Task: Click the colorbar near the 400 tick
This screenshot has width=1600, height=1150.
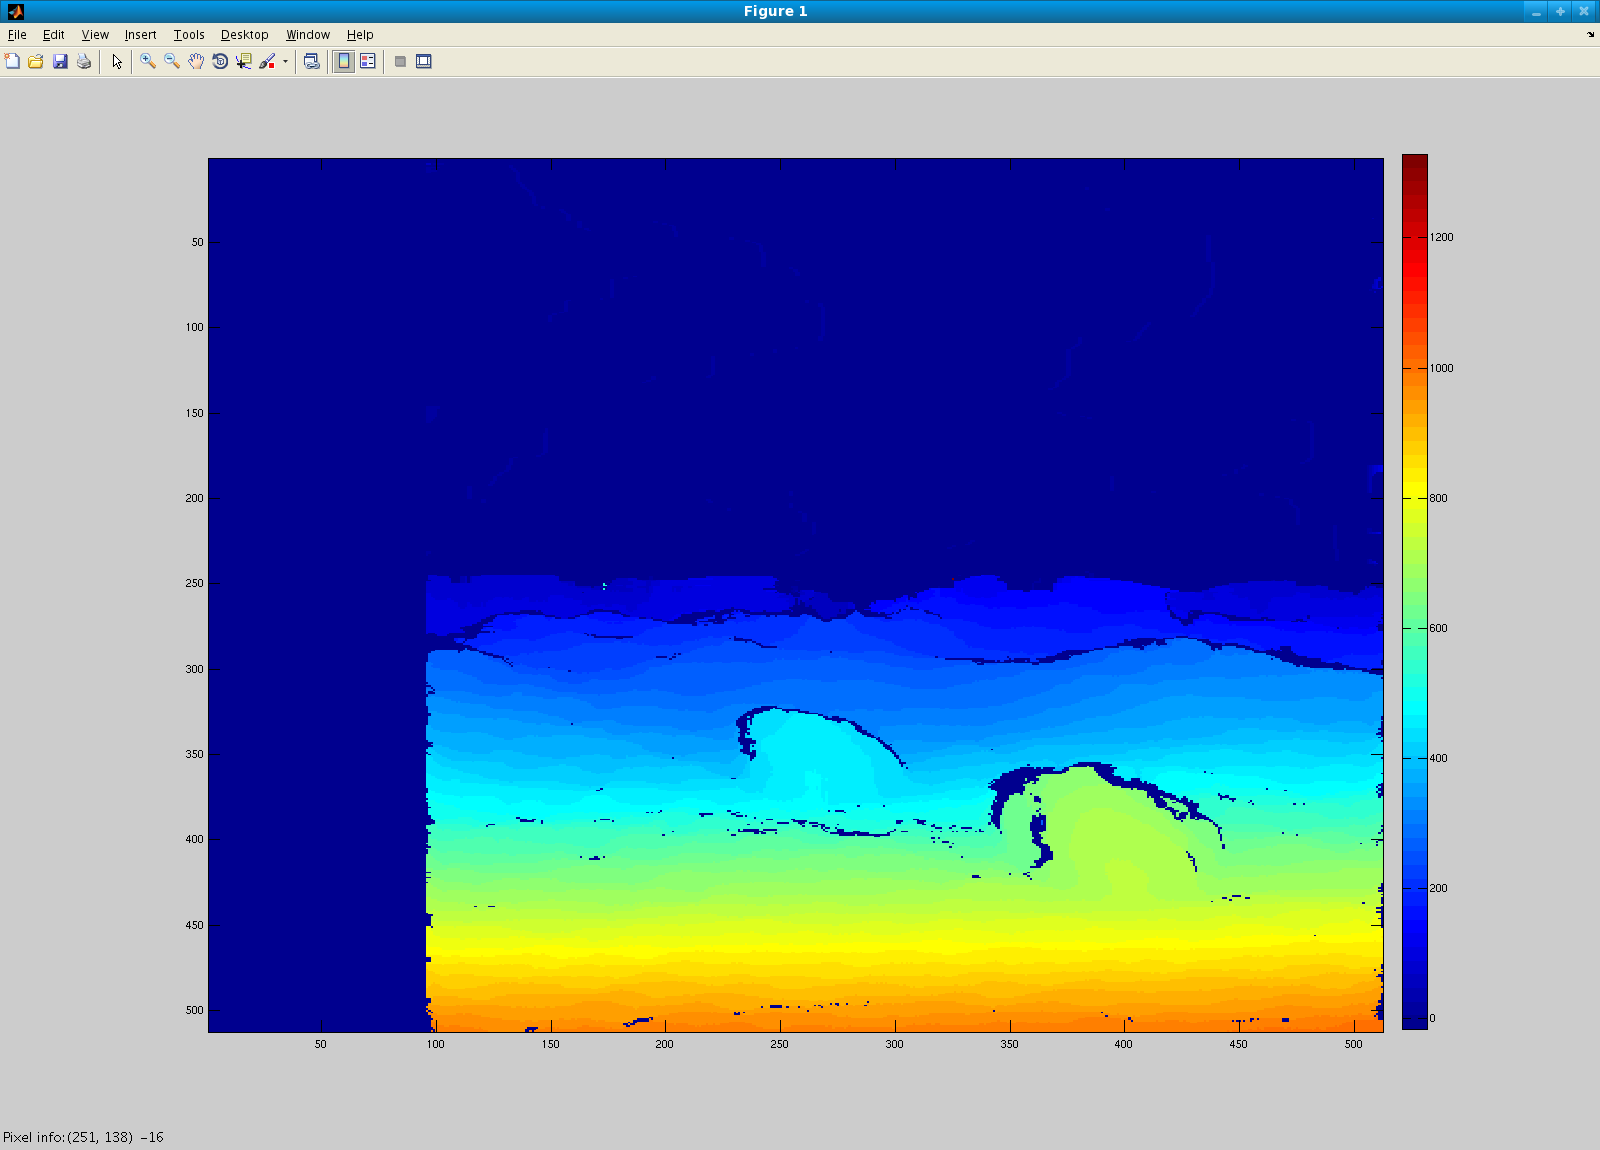Action: click(x=1415, y=758)
